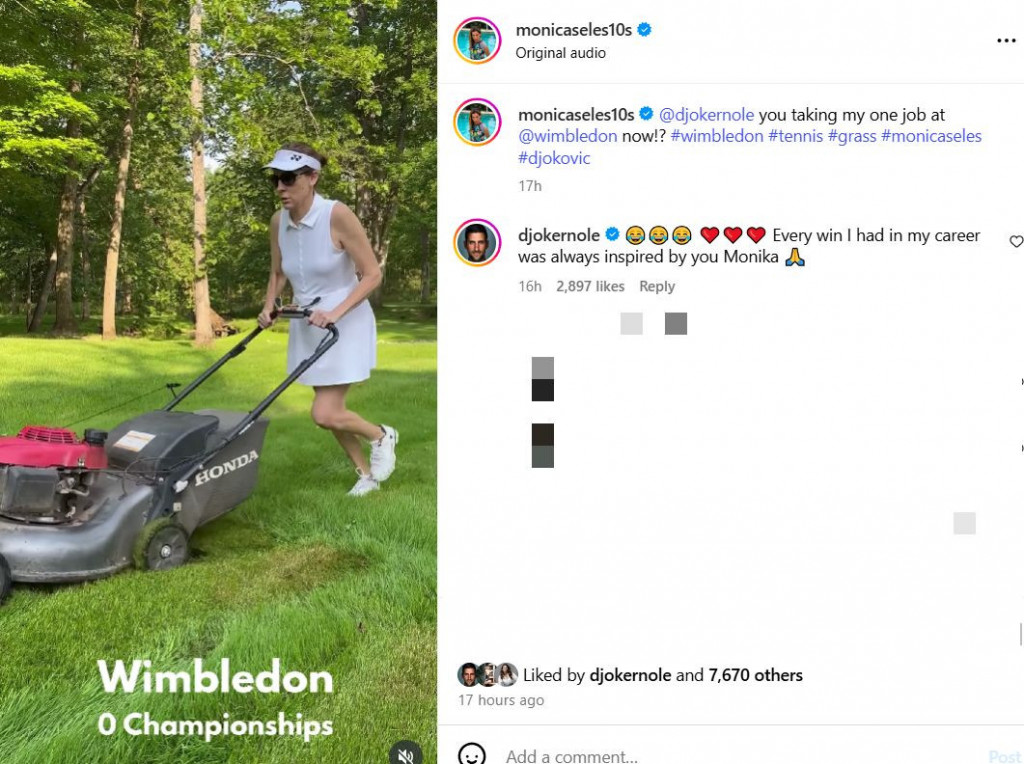The width and height of the screenshot is (1024, 764).
Task: Click verified badge next to djokernole
Action: (613, 234)
